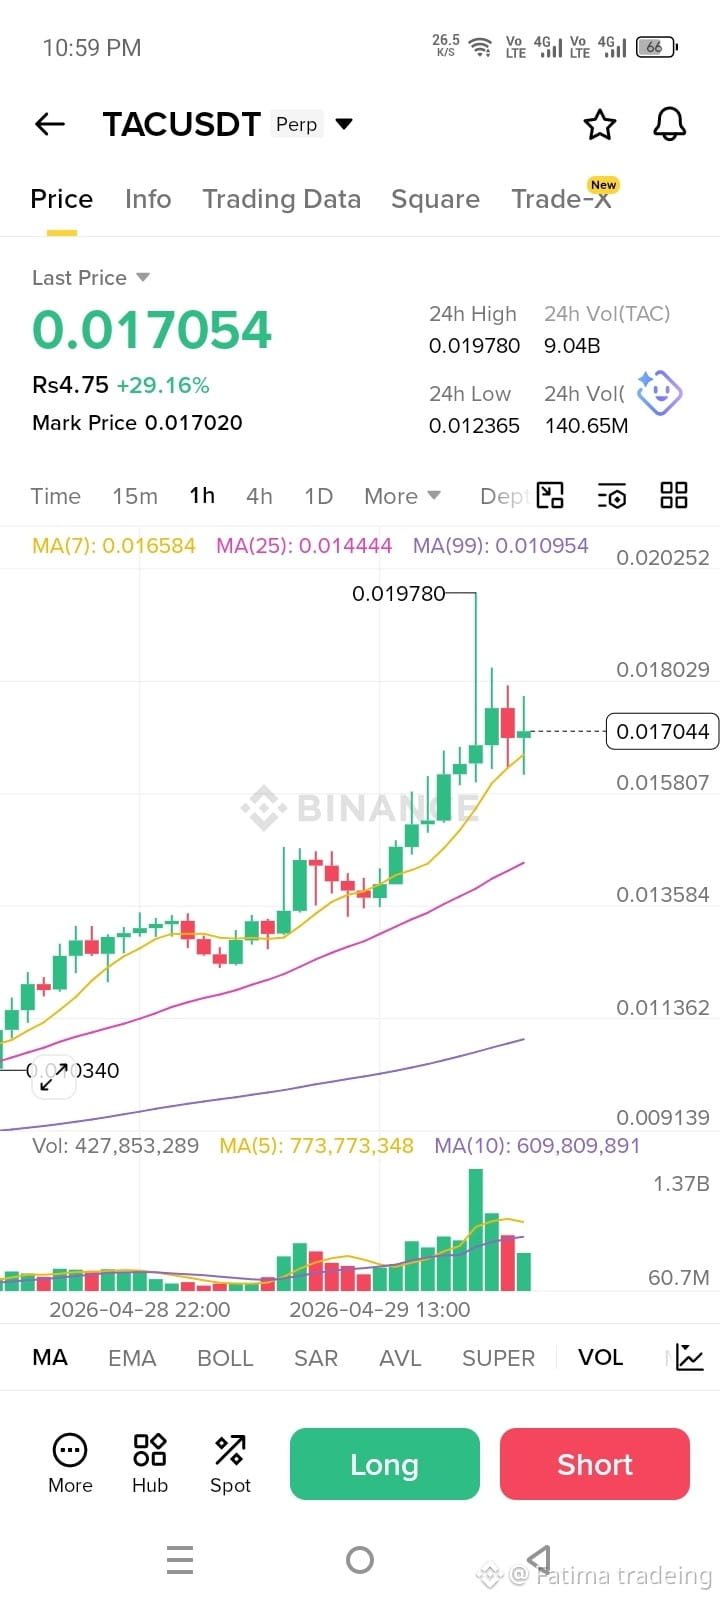Toggle SAR indicator
720x1600 pixels.
tap(316, 1358)
